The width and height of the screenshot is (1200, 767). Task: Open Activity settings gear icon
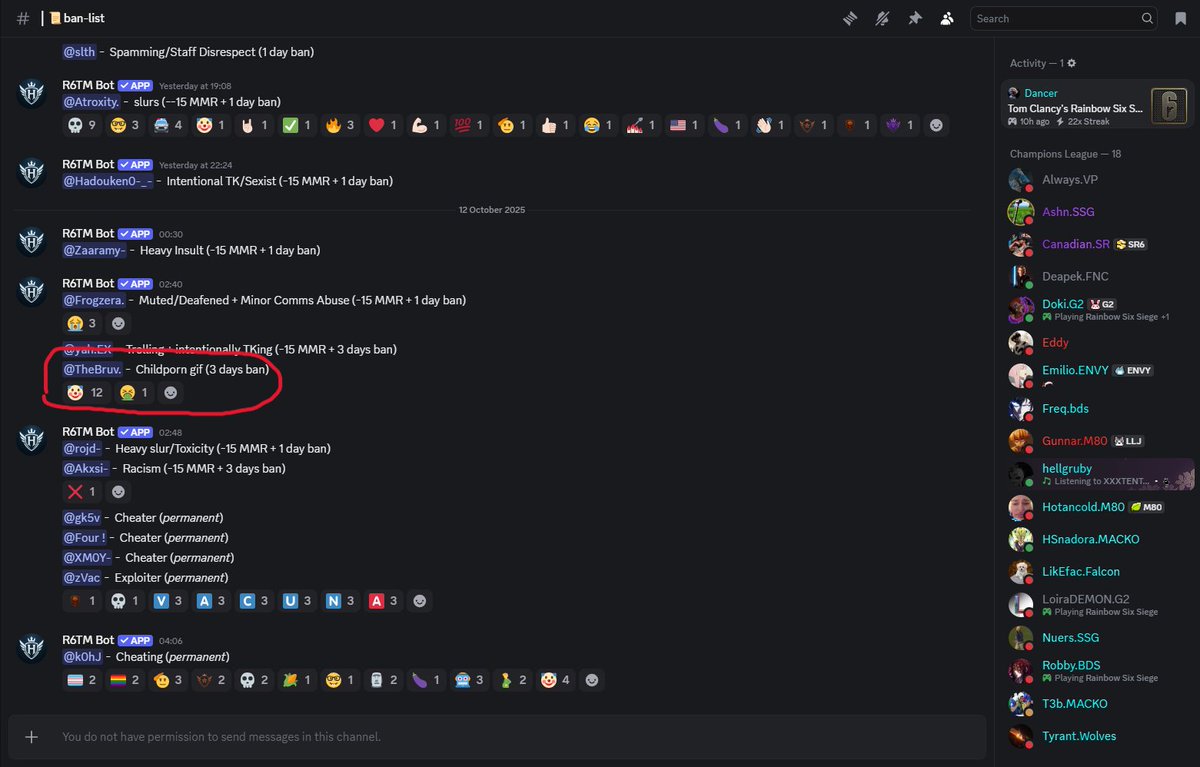pos(1072,63)
